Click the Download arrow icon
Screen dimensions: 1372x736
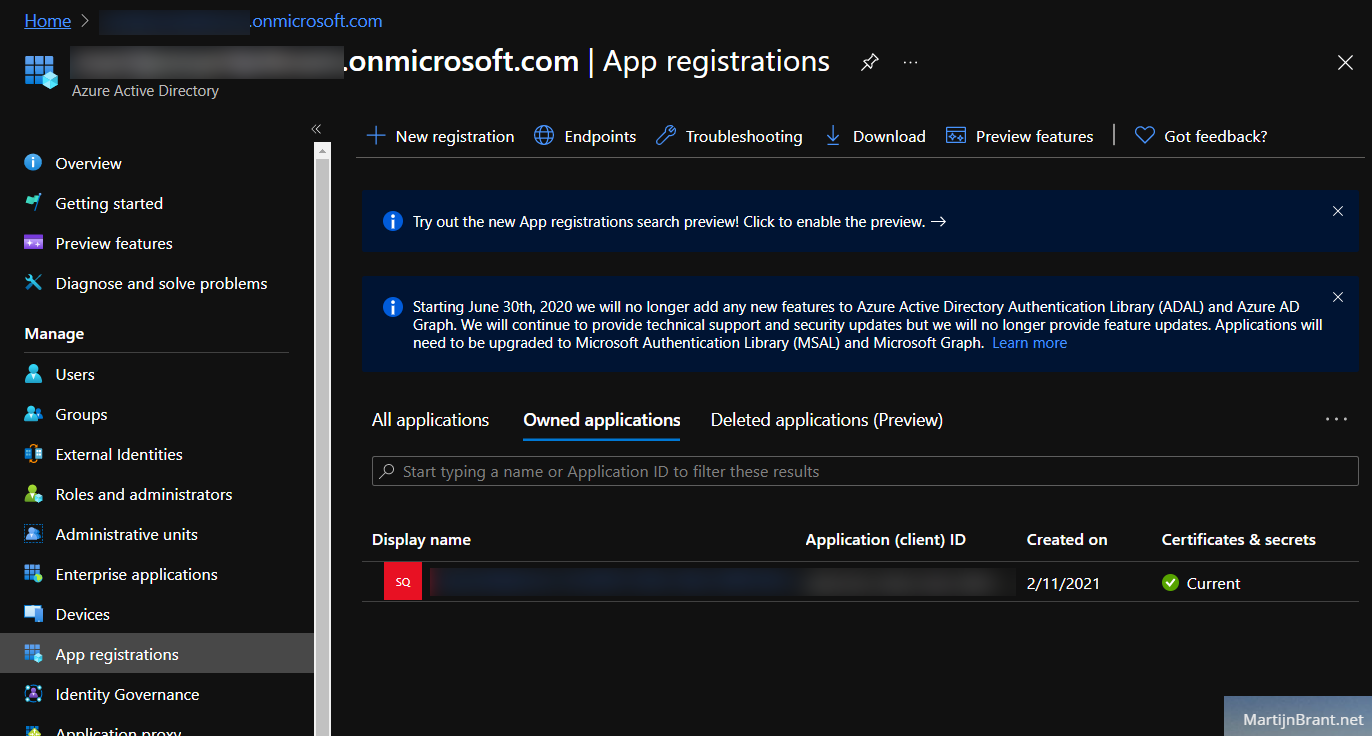point(833,136)
